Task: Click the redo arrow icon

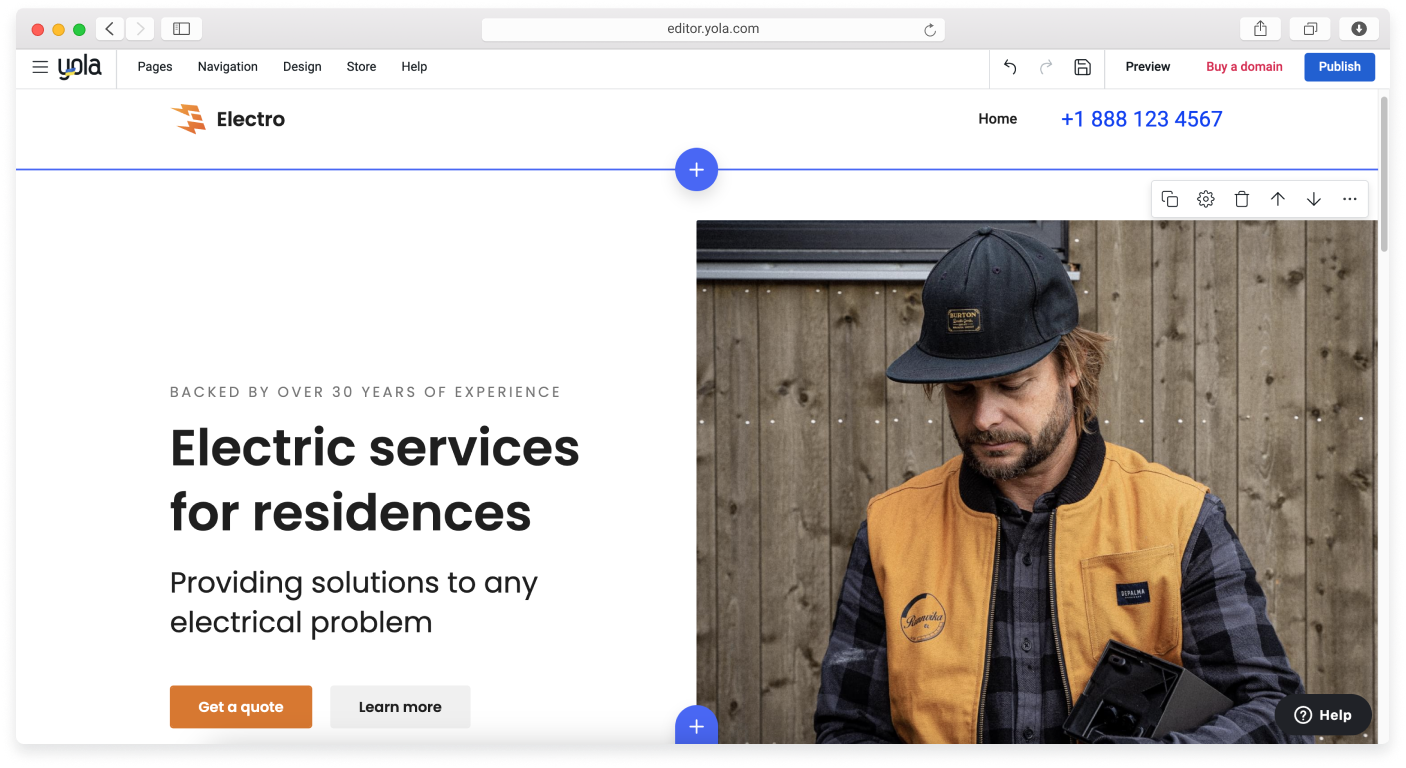Action: tap(1046, 67)
